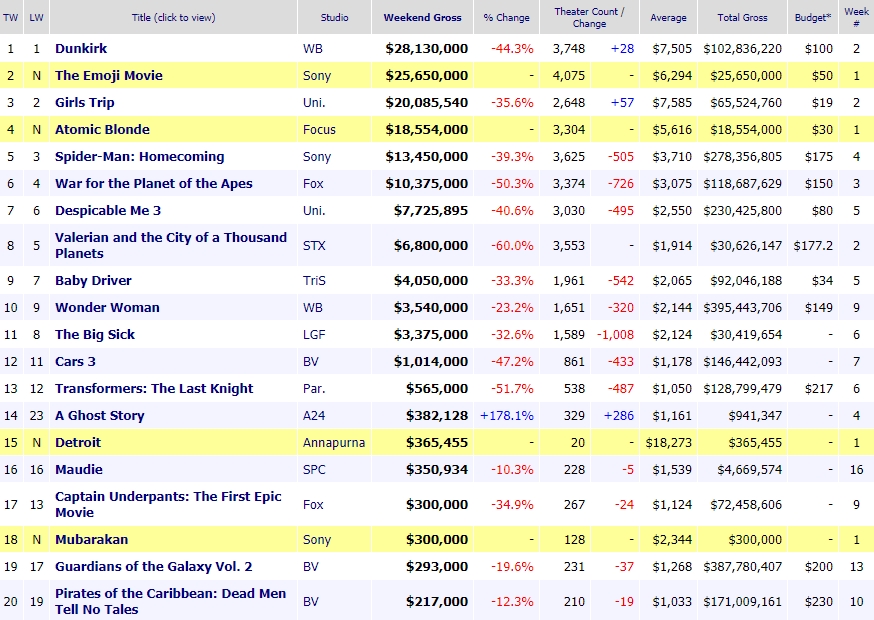
Task: Sort by the Week # column header
Action: click(x=856, y=17)
